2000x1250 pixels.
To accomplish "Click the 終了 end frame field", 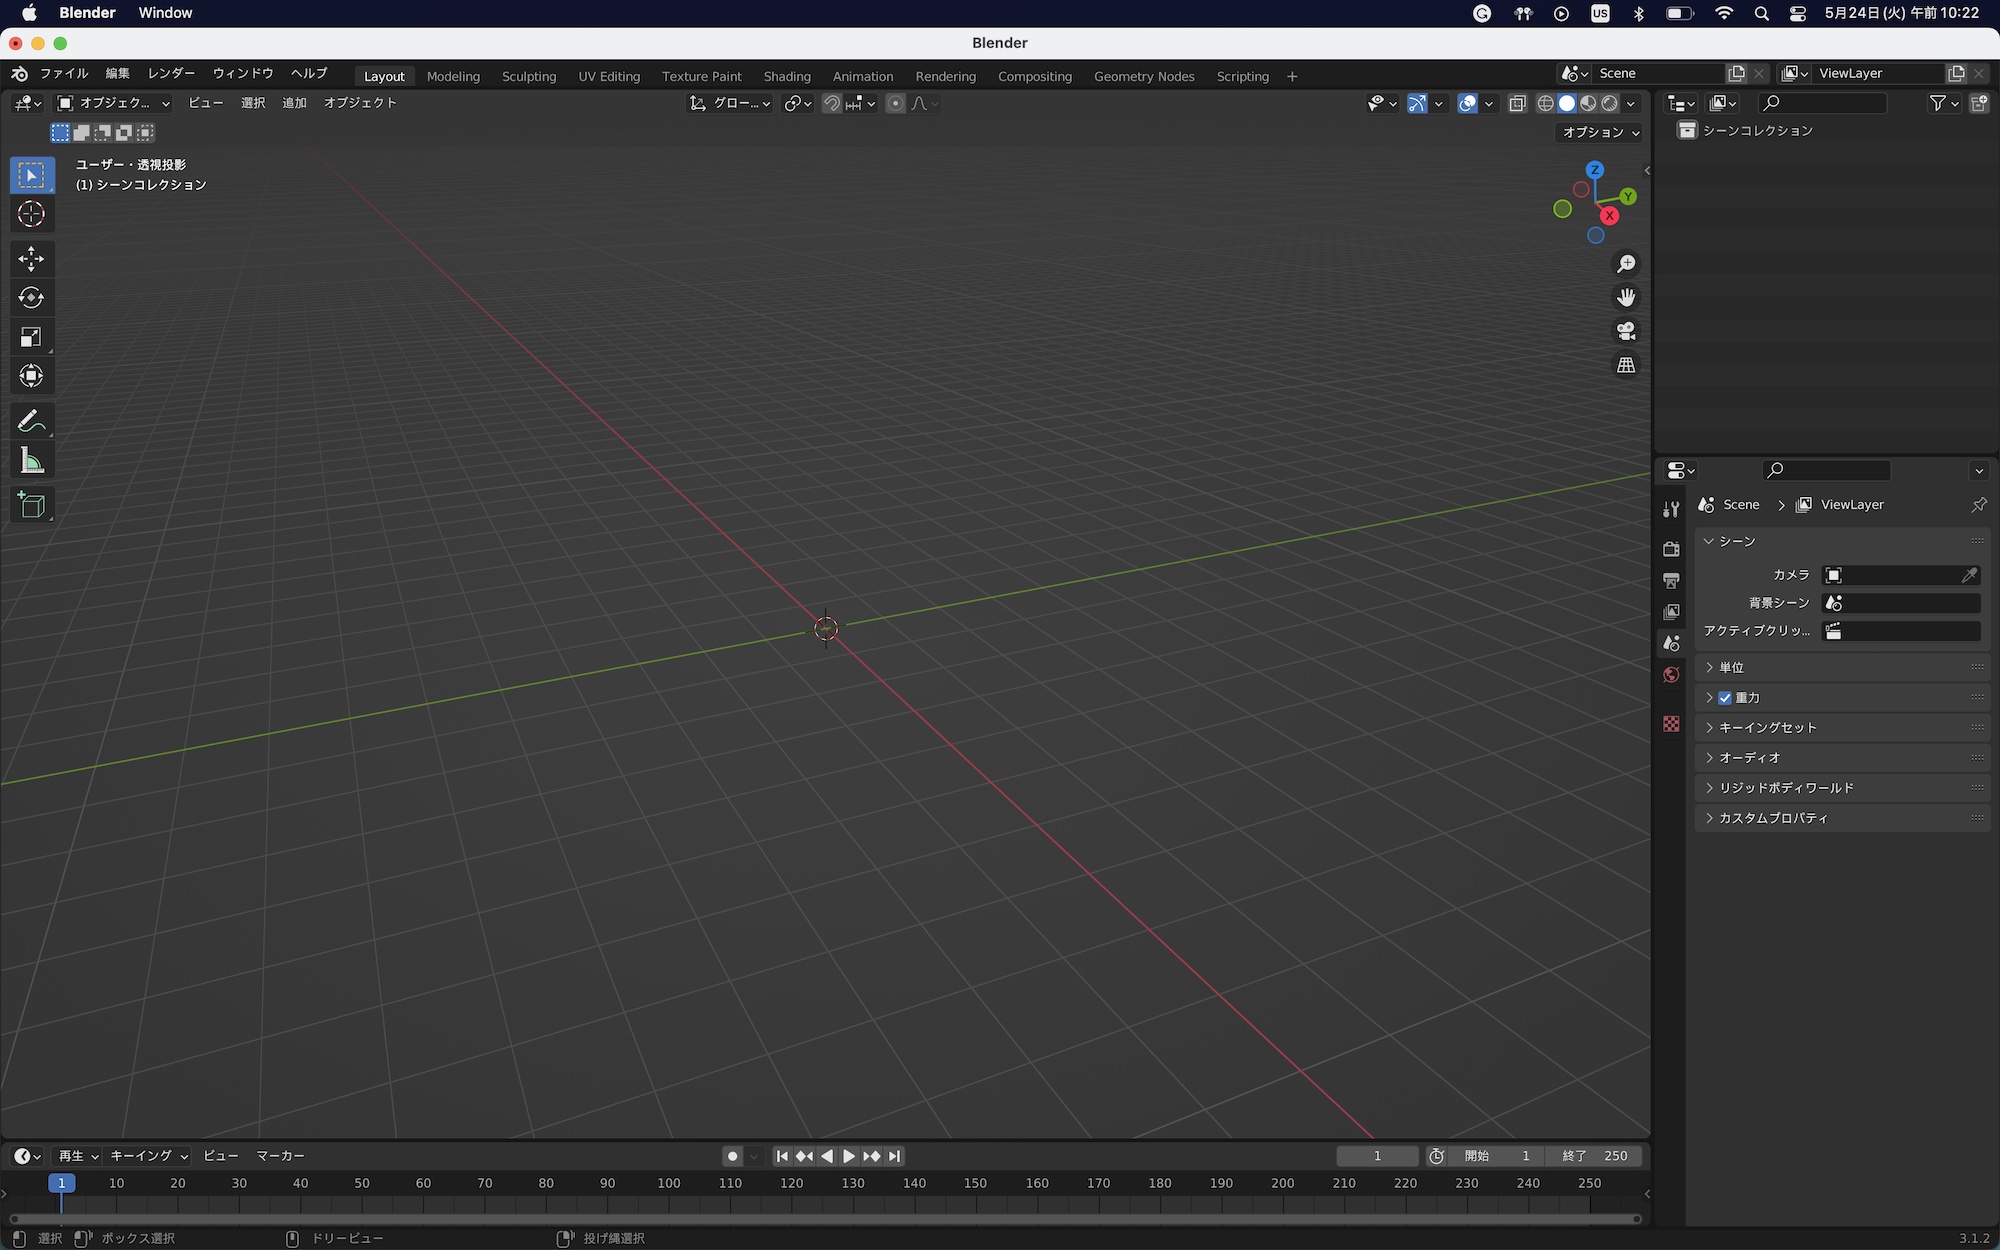I will pos(1595,1156).
